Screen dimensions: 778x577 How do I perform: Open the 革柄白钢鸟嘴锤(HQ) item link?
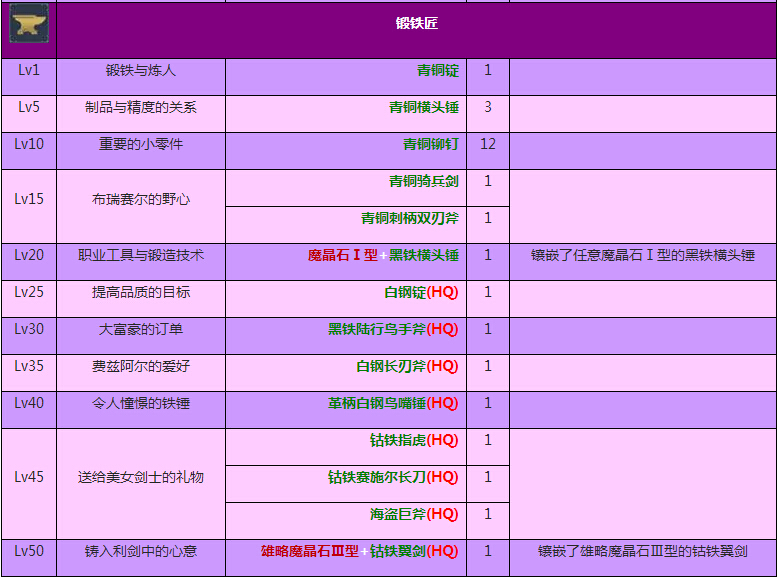393,403
